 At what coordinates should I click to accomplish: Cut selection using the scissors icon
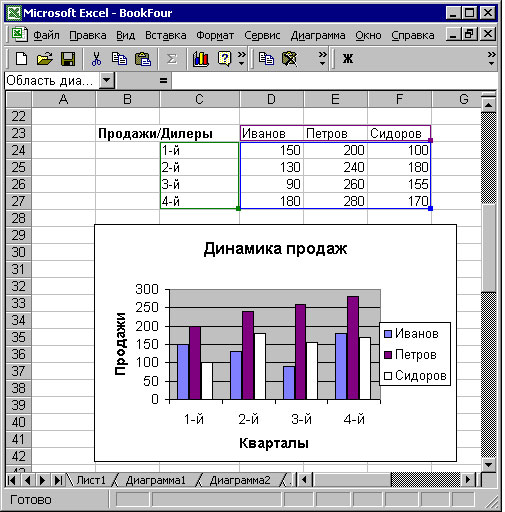(x=96, y=59)
